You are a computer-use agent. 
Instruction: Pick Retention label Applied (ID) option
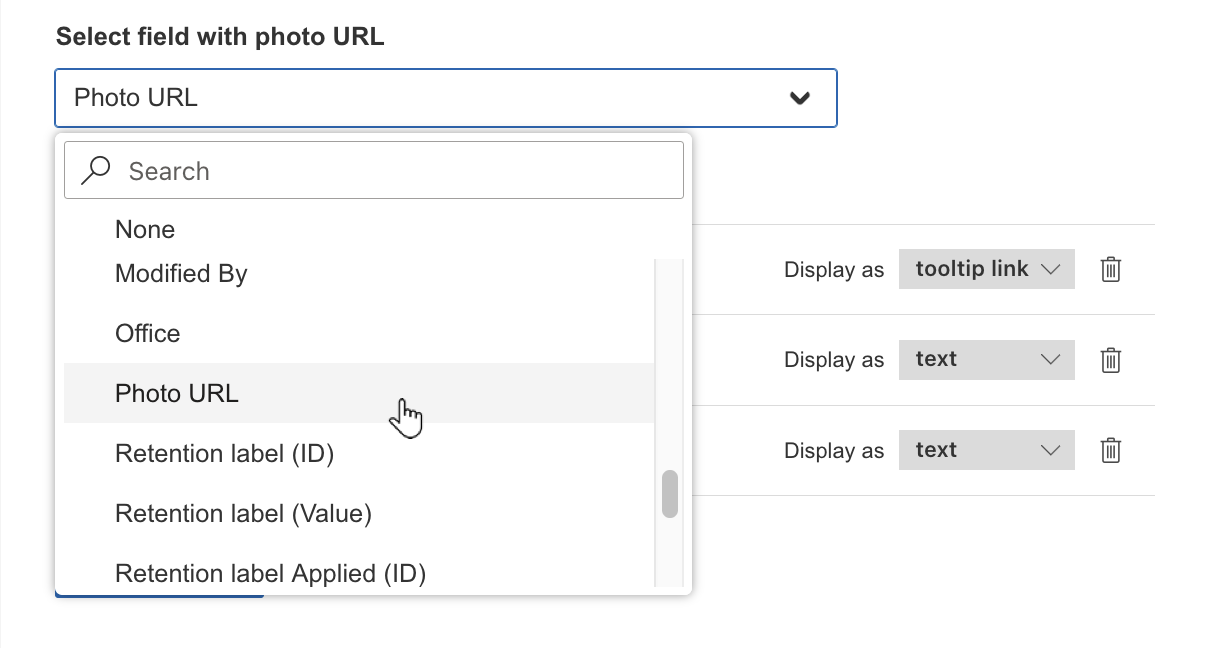coord(270,574)
